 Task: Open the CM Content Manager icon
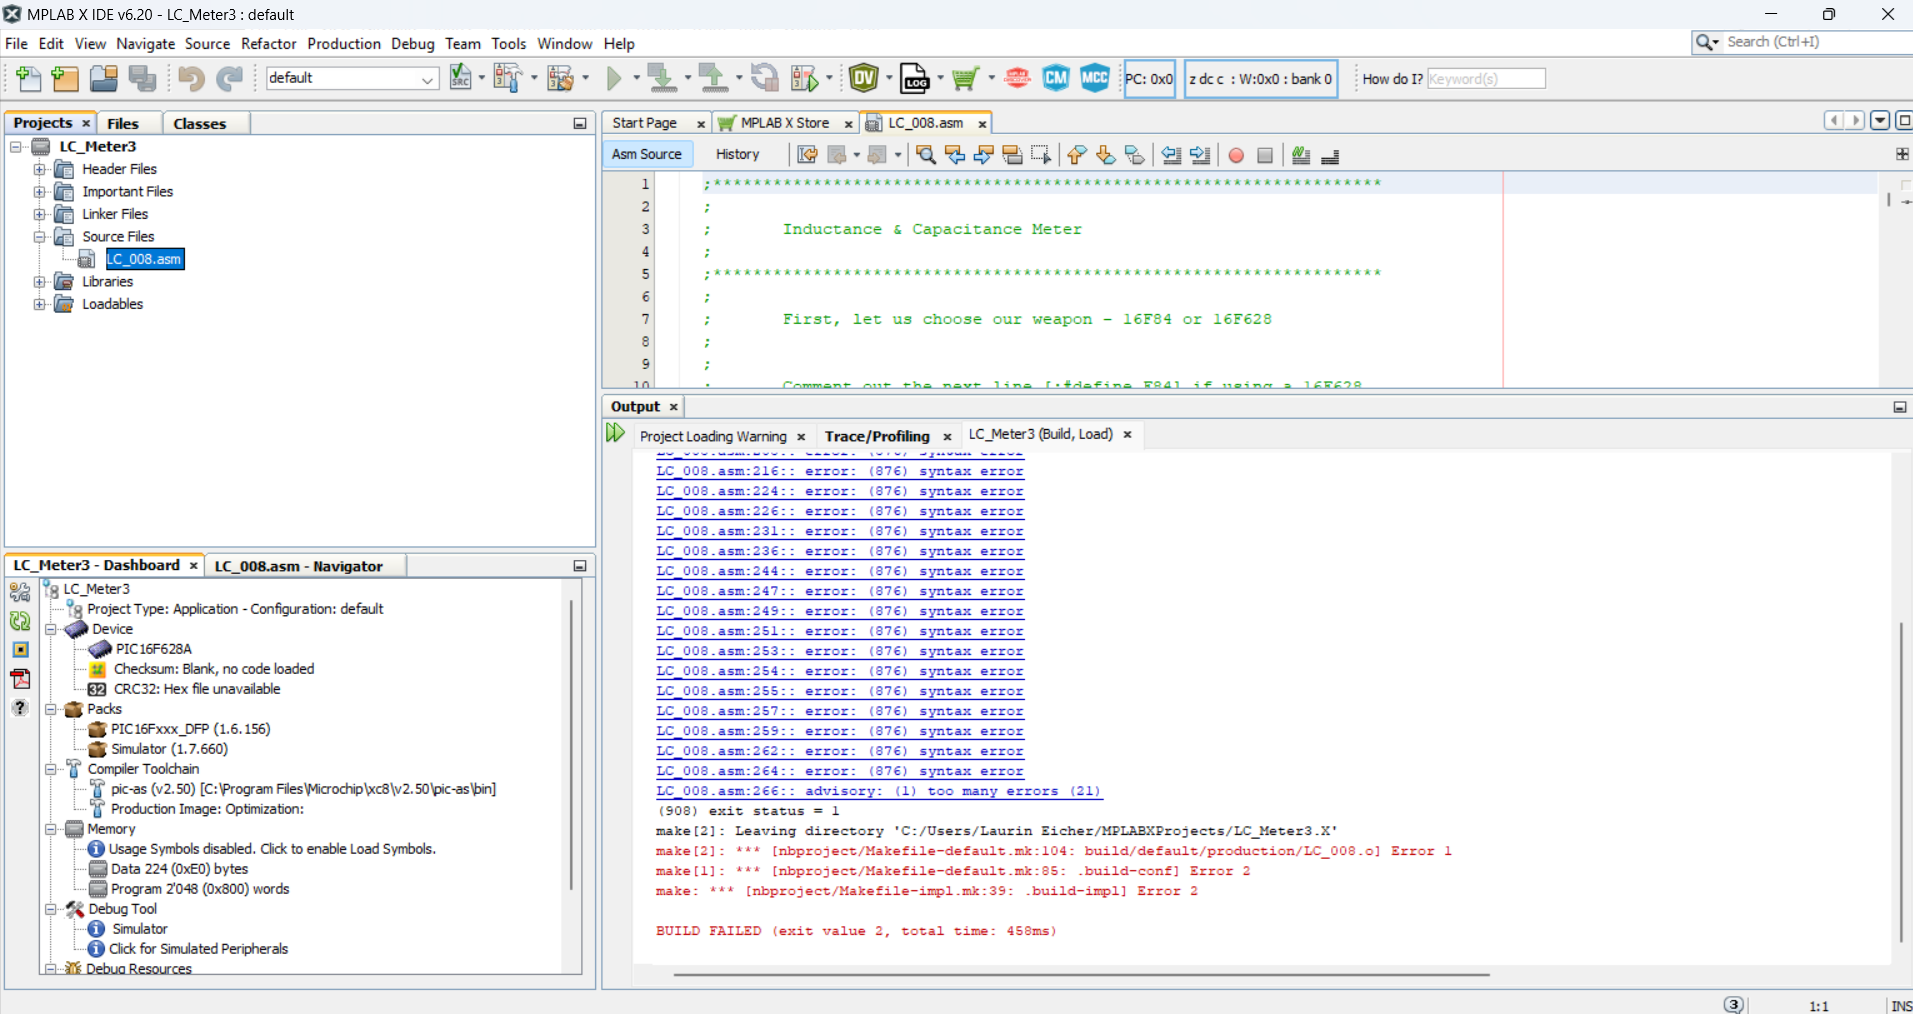point(1056,78)
